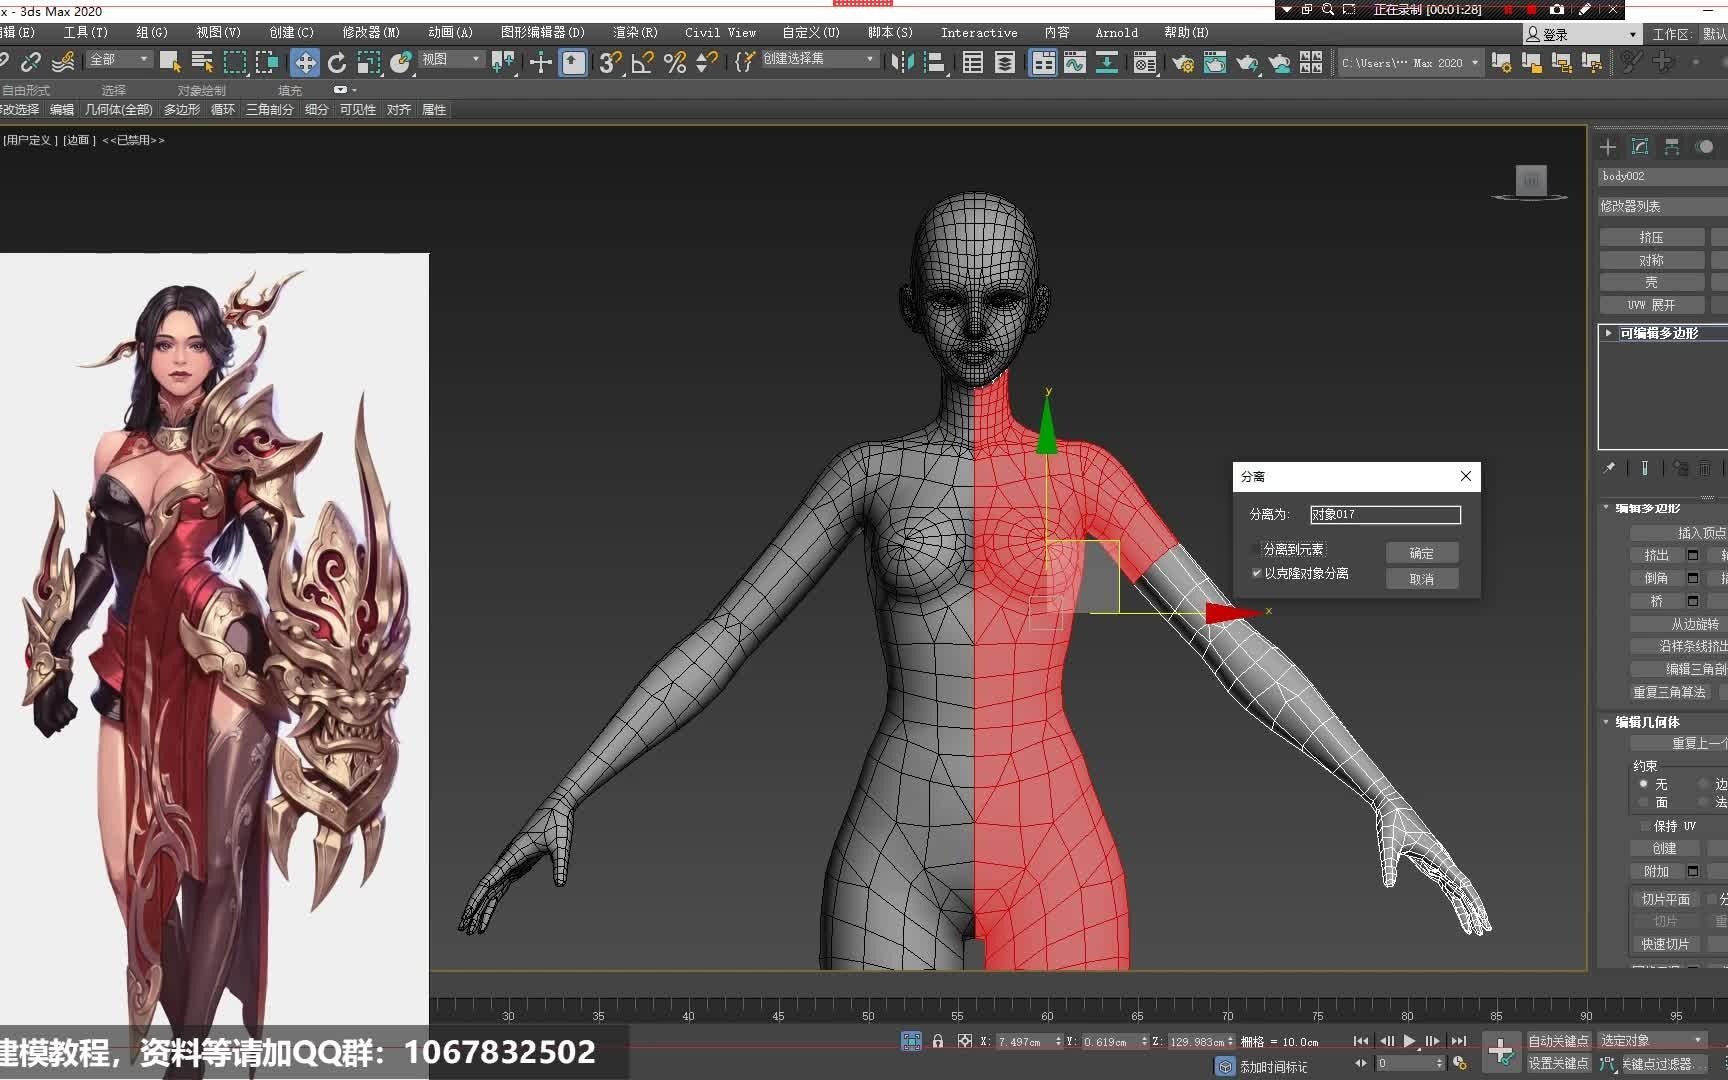This screenshot has height=1080, width=1728.
Task: Toggle 3D Snaps icon
Action: (610, 62)
